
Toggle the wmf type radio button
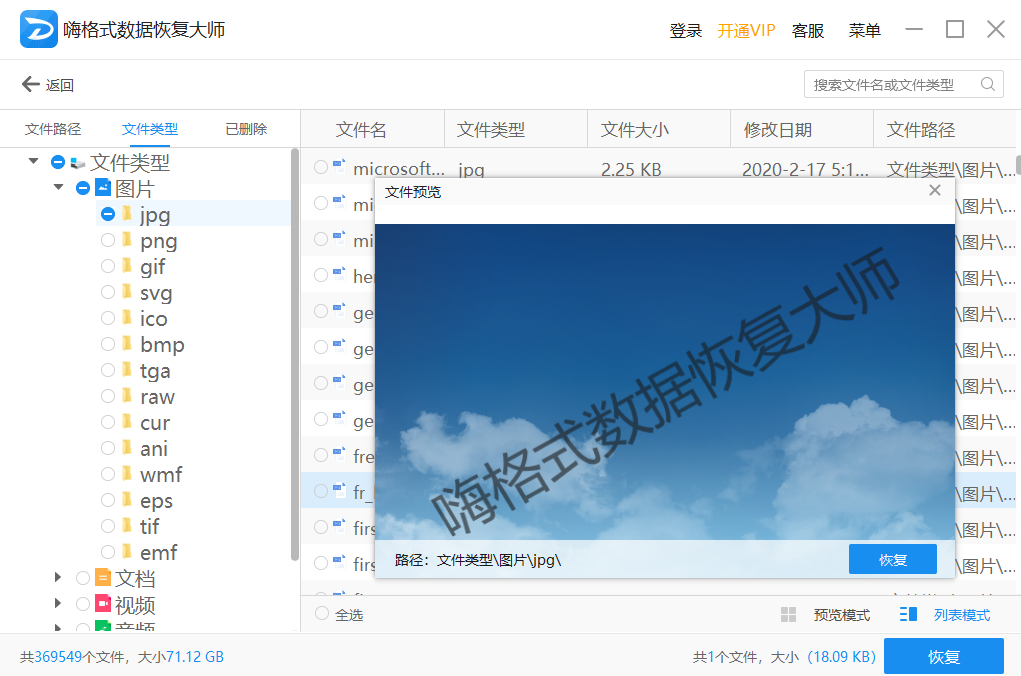(108, 474)
